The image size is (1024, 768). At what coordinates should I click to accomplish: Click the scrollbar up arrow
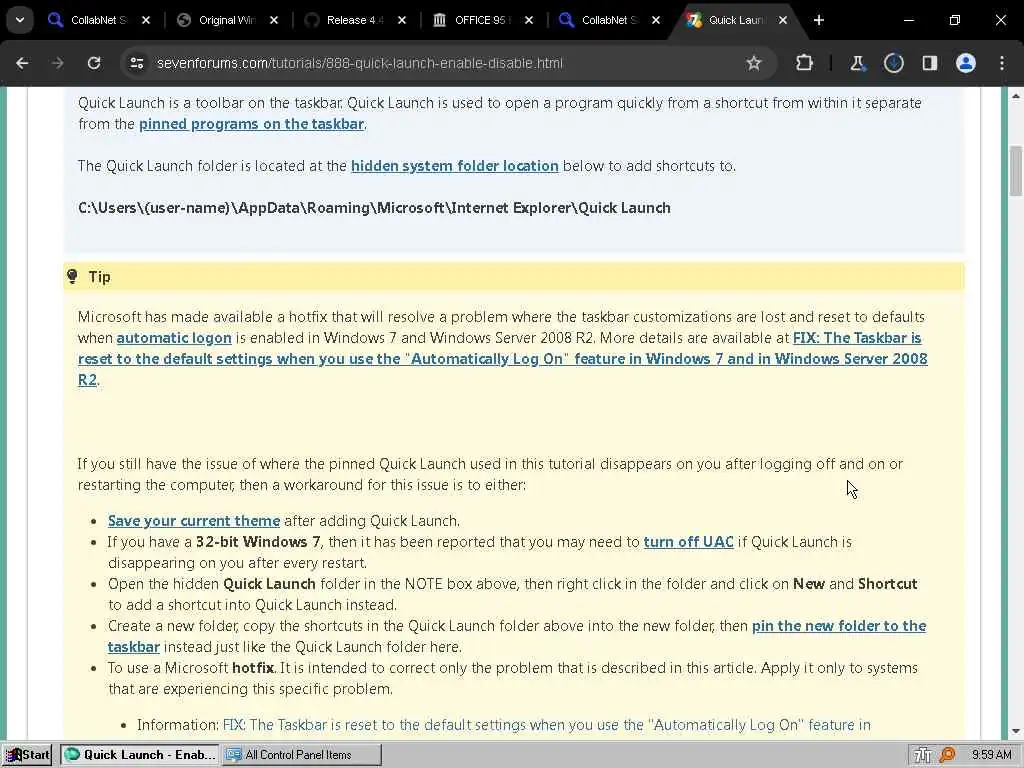click(1016, 96)
